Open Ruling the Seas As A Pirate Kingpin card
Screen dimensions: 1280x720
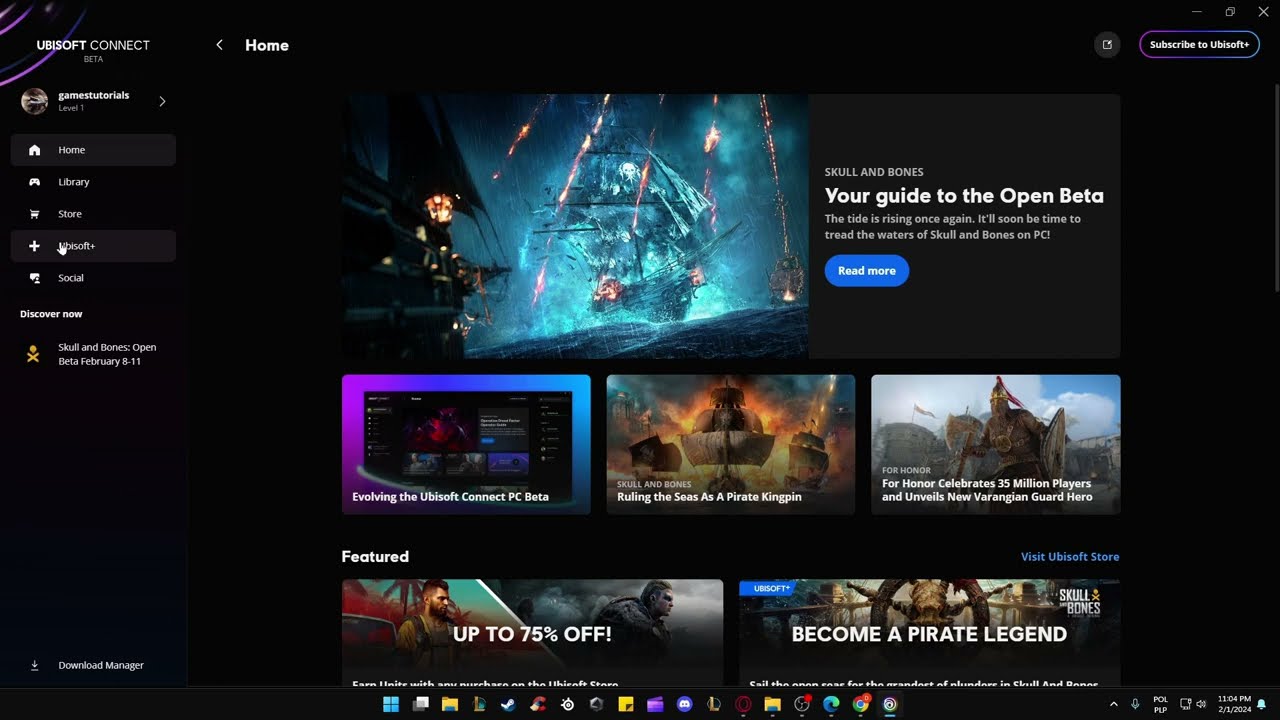point(731,444)
